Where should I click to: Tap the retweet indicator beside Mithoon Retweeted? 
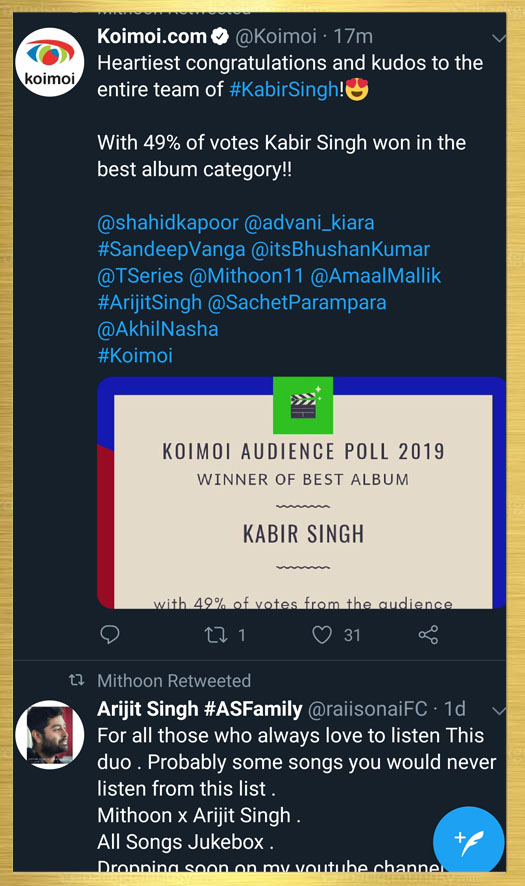tap(76, 680)
